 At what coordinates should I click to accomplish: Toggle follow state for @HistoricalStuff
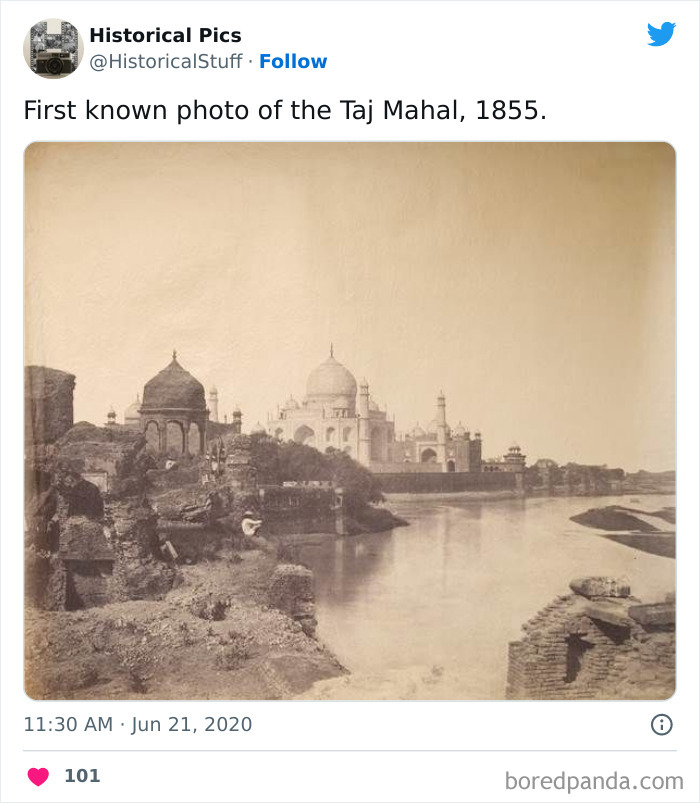(294, 61)
